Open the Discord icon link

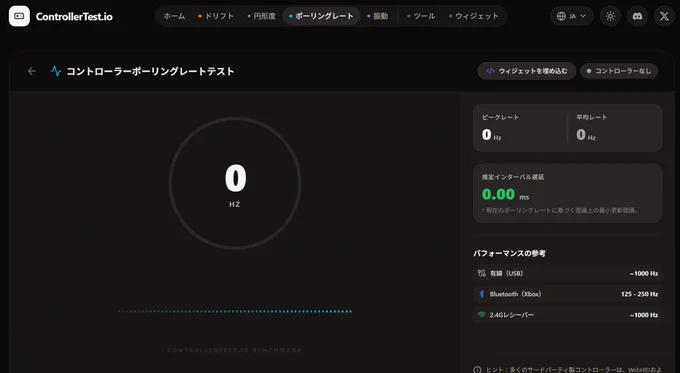637,16
